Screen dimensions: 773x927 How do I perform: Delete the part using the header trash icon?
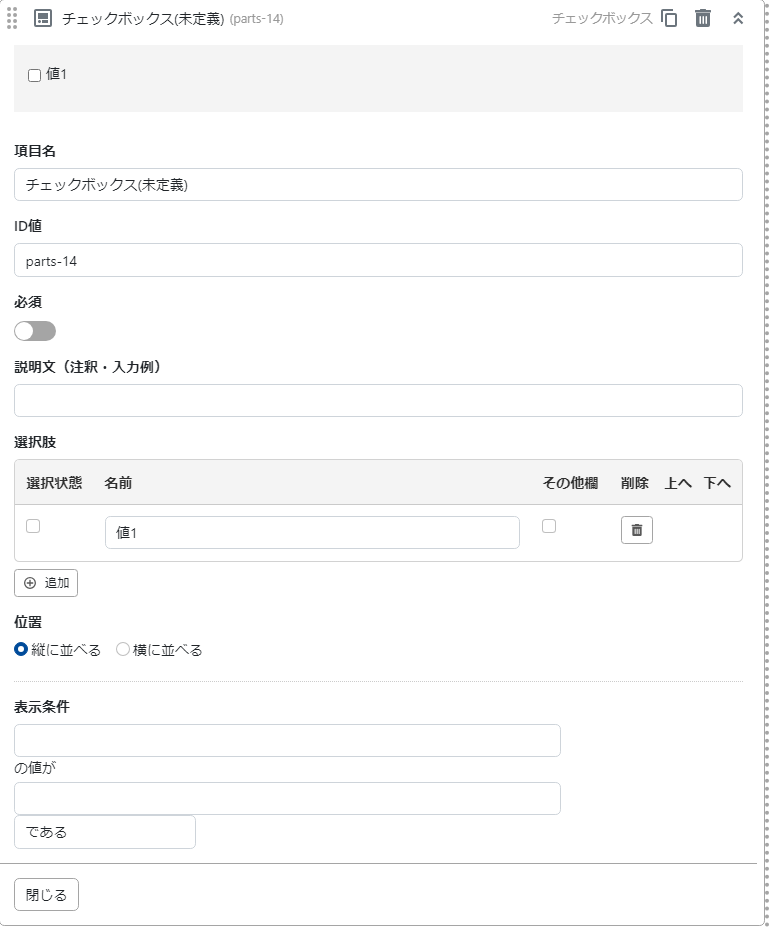pyautogui.click(x=703, y=18)
